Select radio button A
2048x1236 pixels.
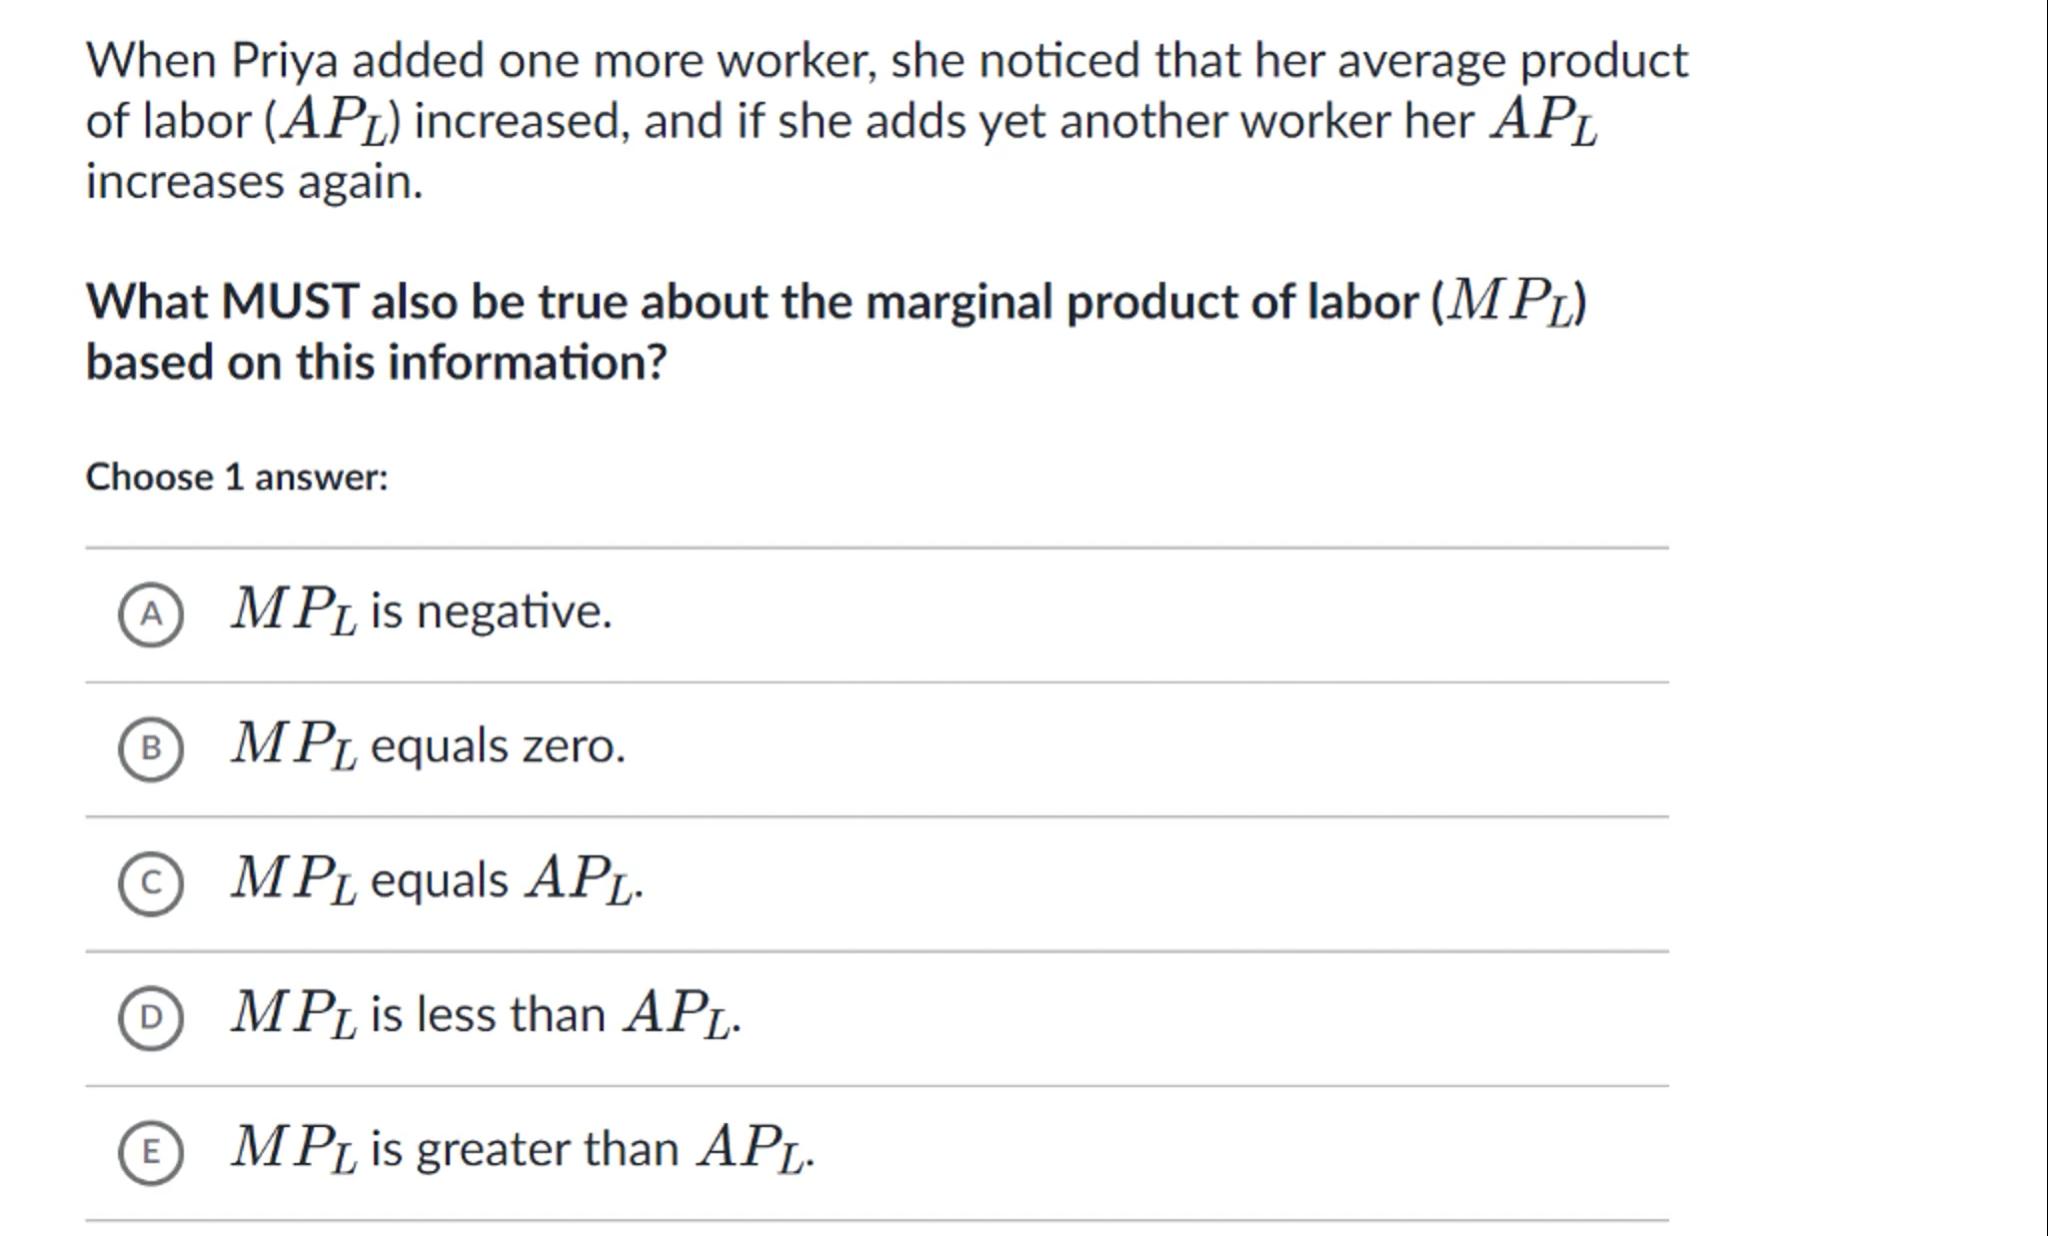(x=151, y=614)
